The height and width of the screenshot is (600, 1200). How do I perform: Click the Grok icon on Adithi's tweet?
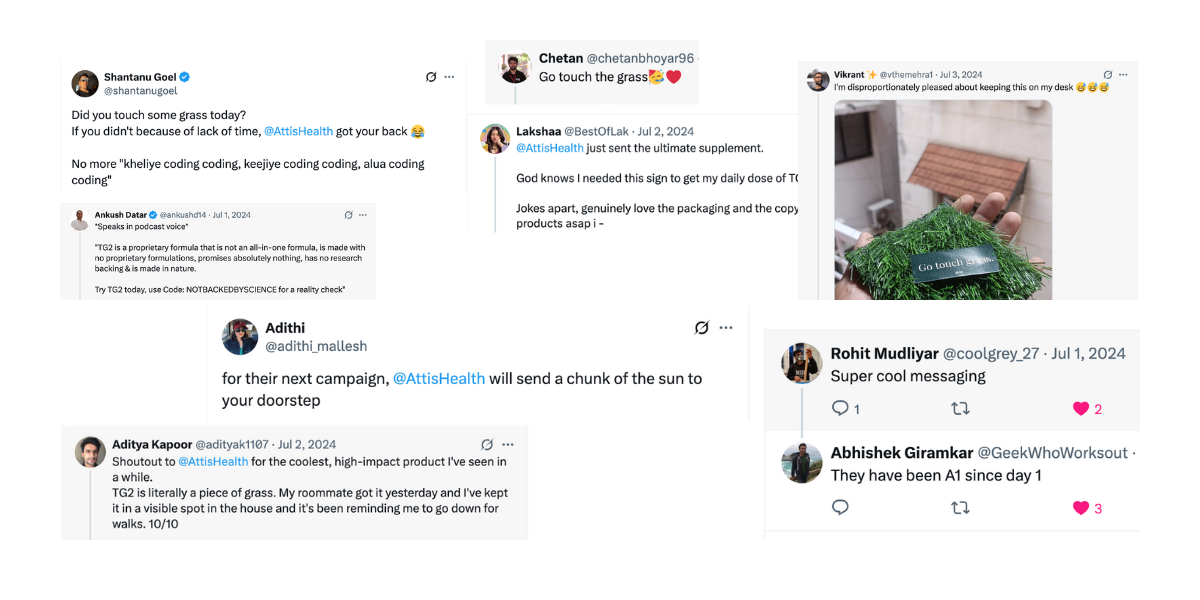[702, 328]
